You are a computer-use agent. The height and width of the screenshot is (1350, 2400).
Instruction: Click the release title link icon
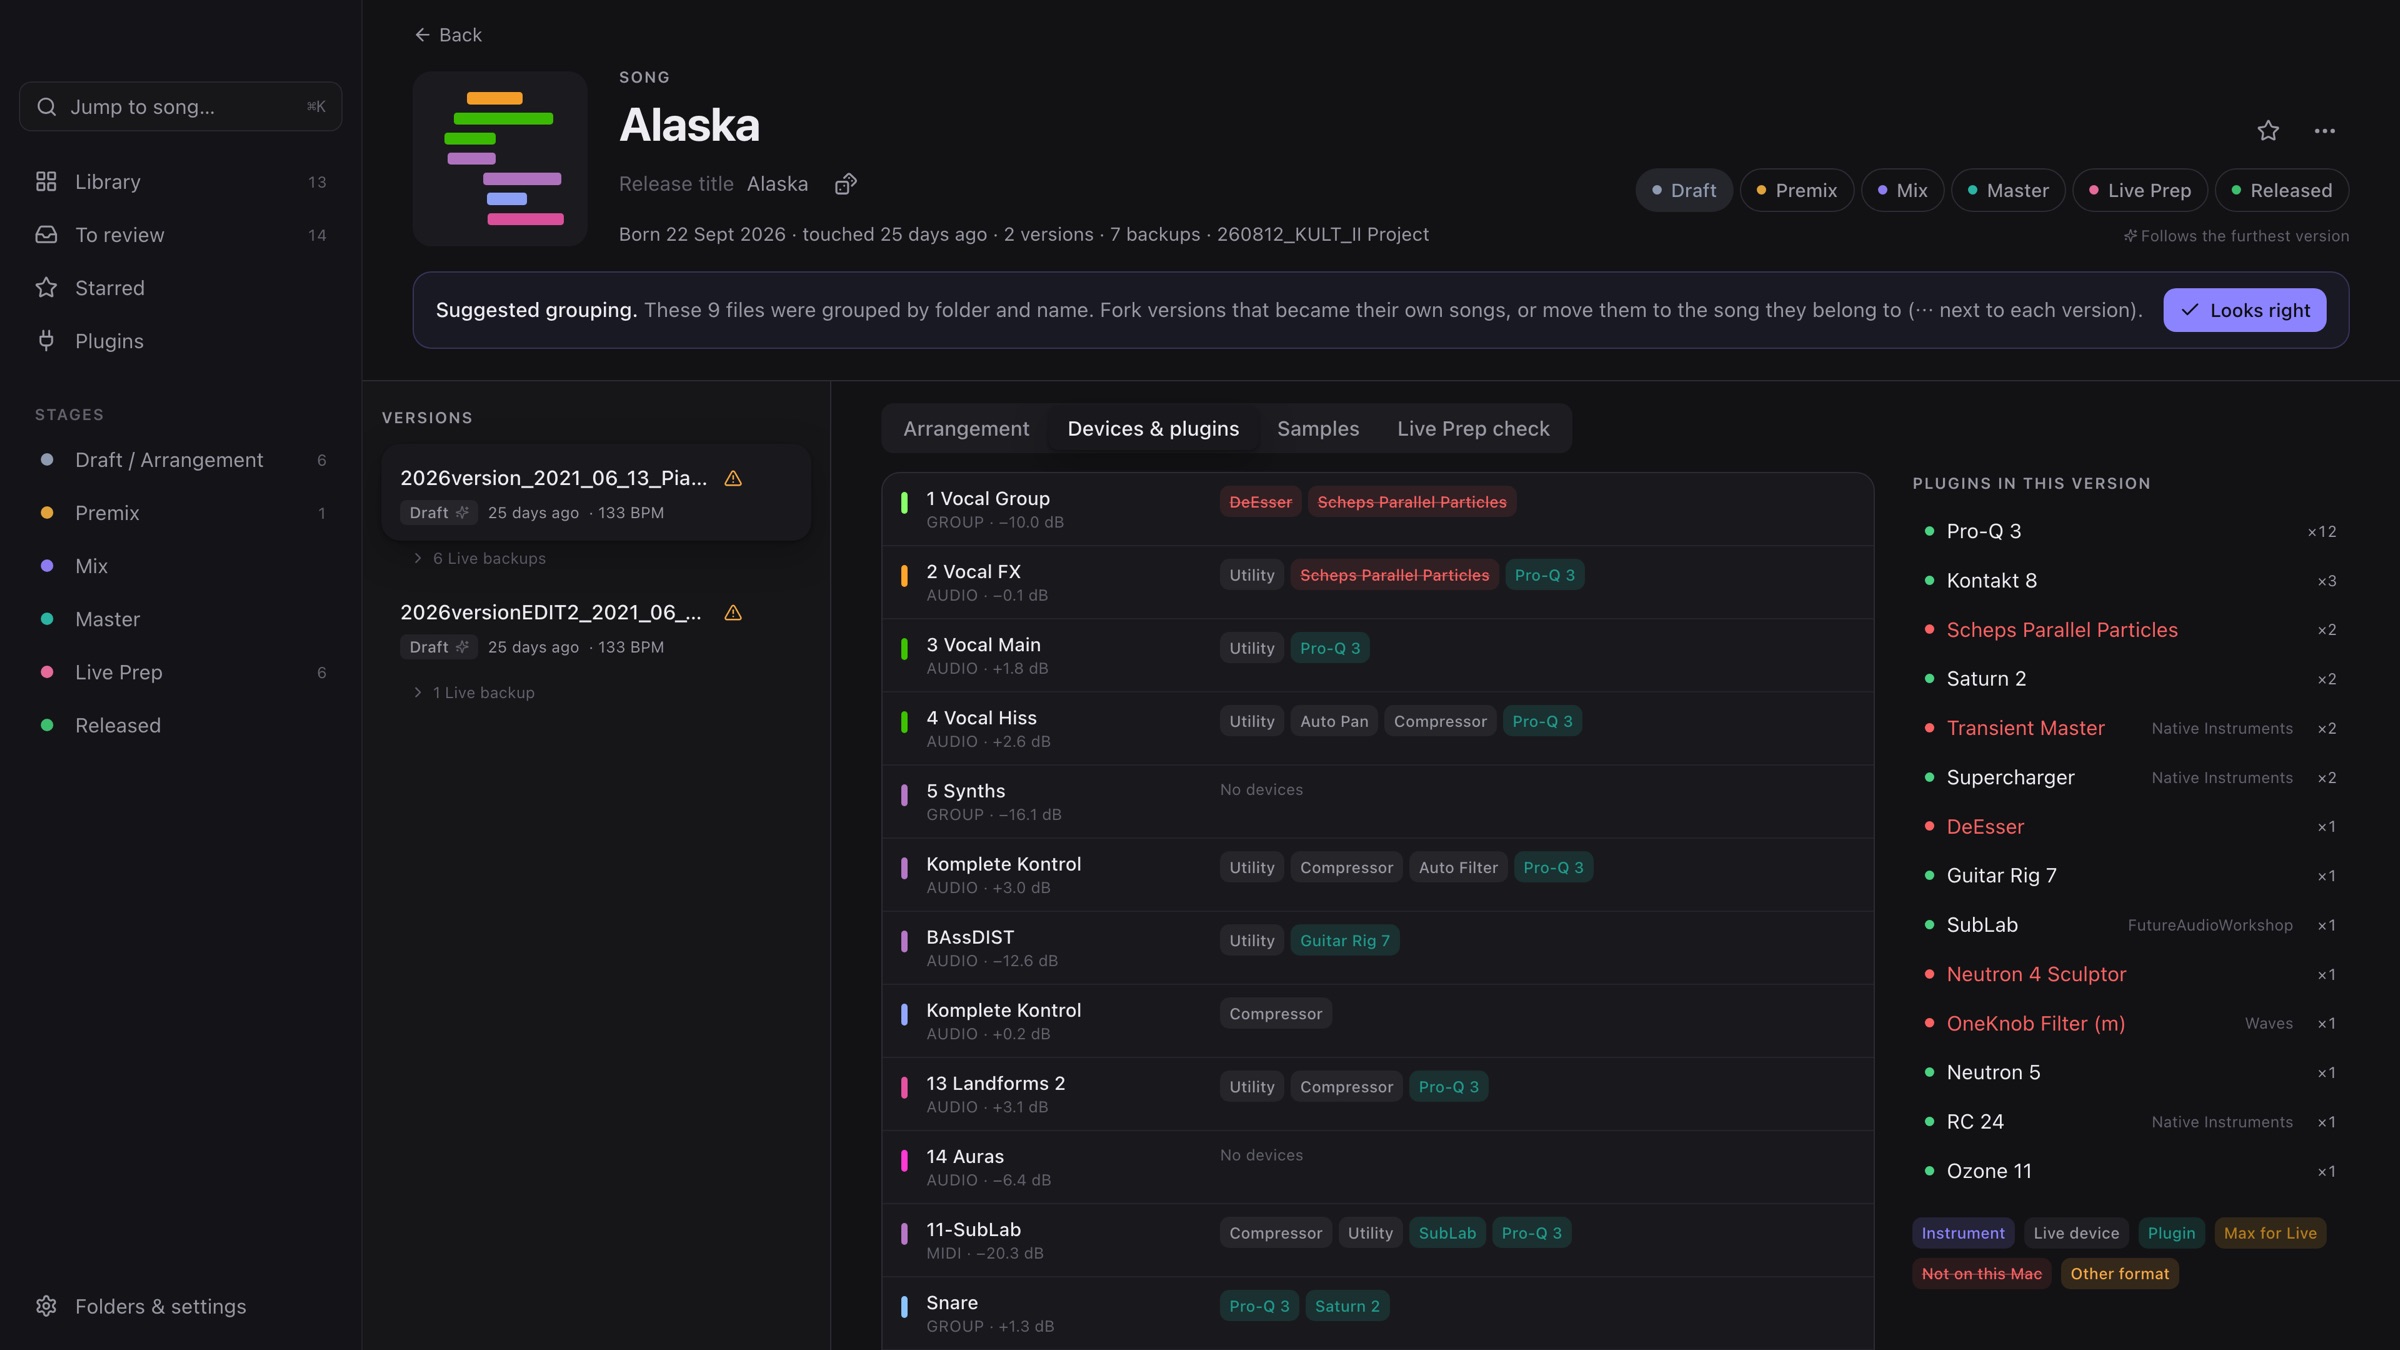[846, 184]
